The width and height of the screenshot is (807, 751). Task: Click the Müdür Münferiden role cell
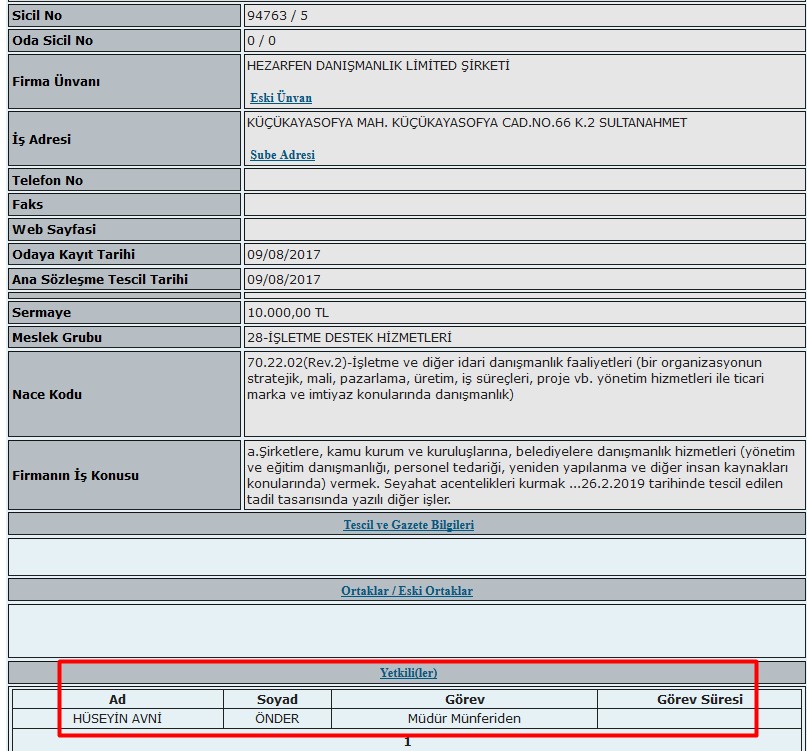464,719
